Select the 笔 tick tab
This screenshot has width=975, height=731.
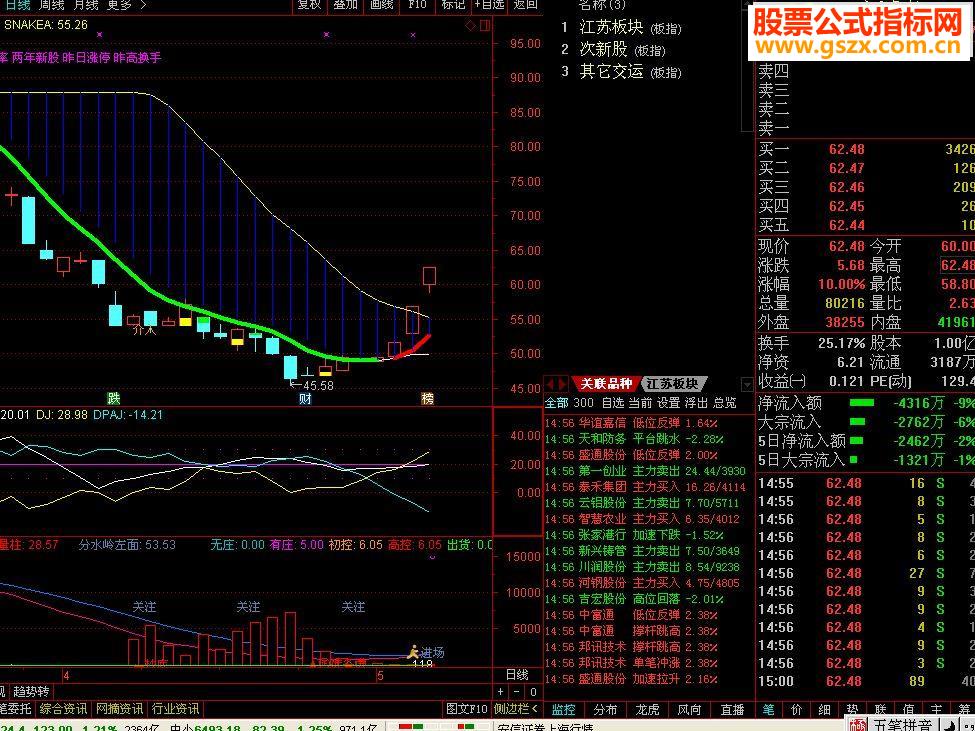tap(769, 709)
